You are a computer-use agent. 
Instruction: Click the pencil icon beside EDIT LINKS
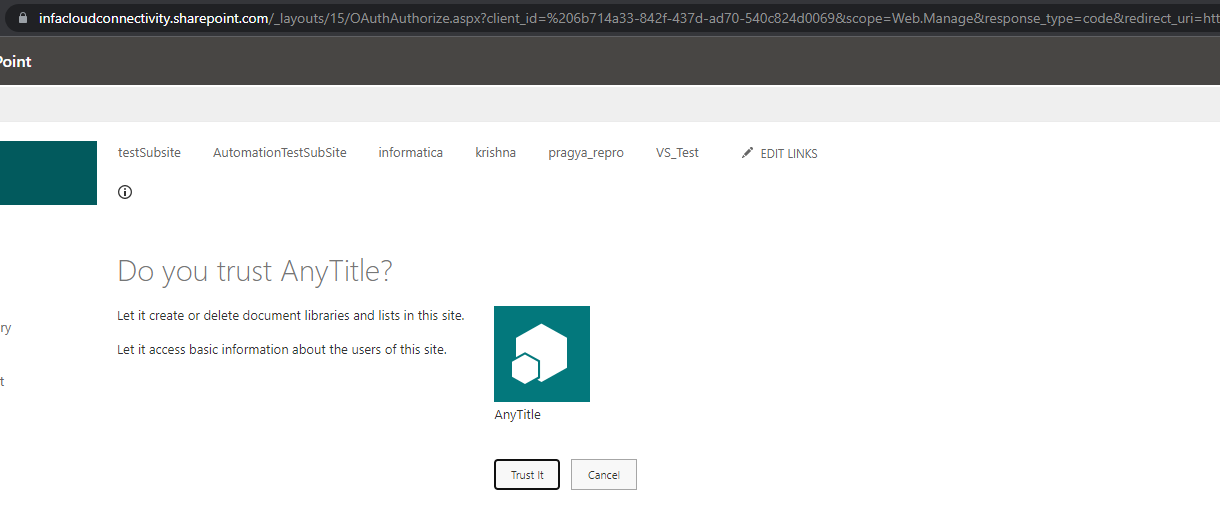[747, 153]
